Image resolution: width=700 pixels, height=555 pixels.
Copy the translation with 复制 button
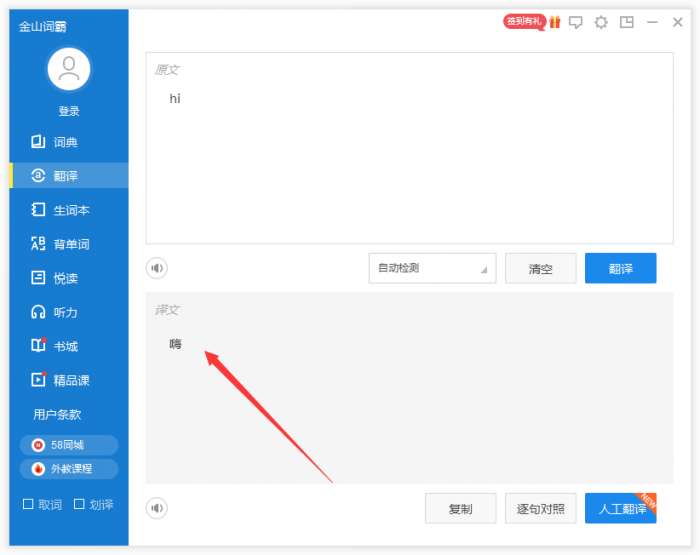point(460,508)
